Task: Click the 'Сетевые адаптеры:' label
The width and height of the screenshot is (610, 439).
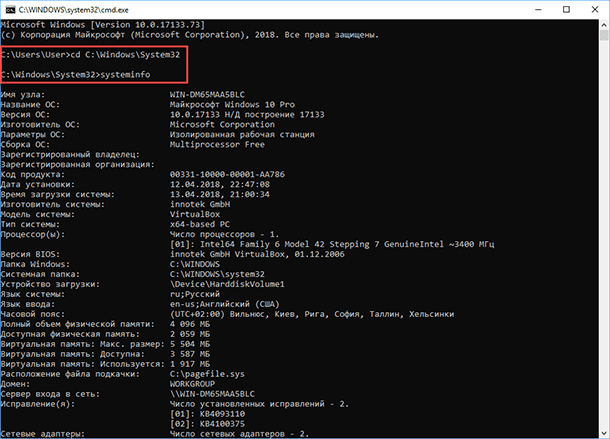Action: 43,434
